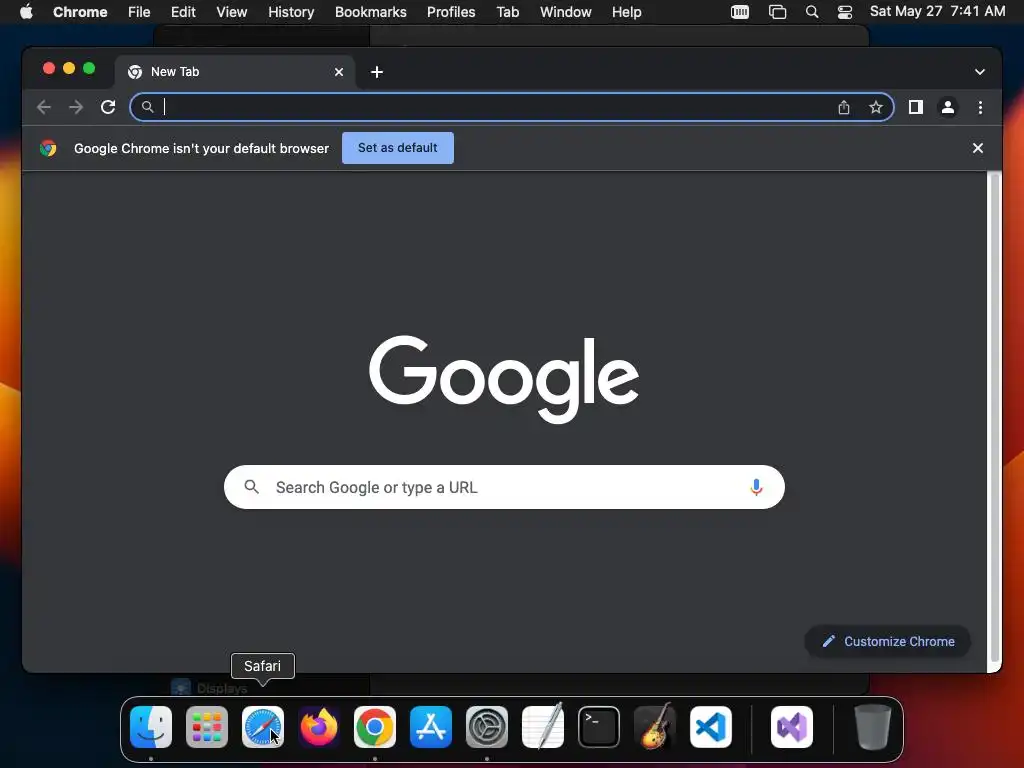Open the Help menu
This screenshot has height=768, width=1024.
point(626,12)
